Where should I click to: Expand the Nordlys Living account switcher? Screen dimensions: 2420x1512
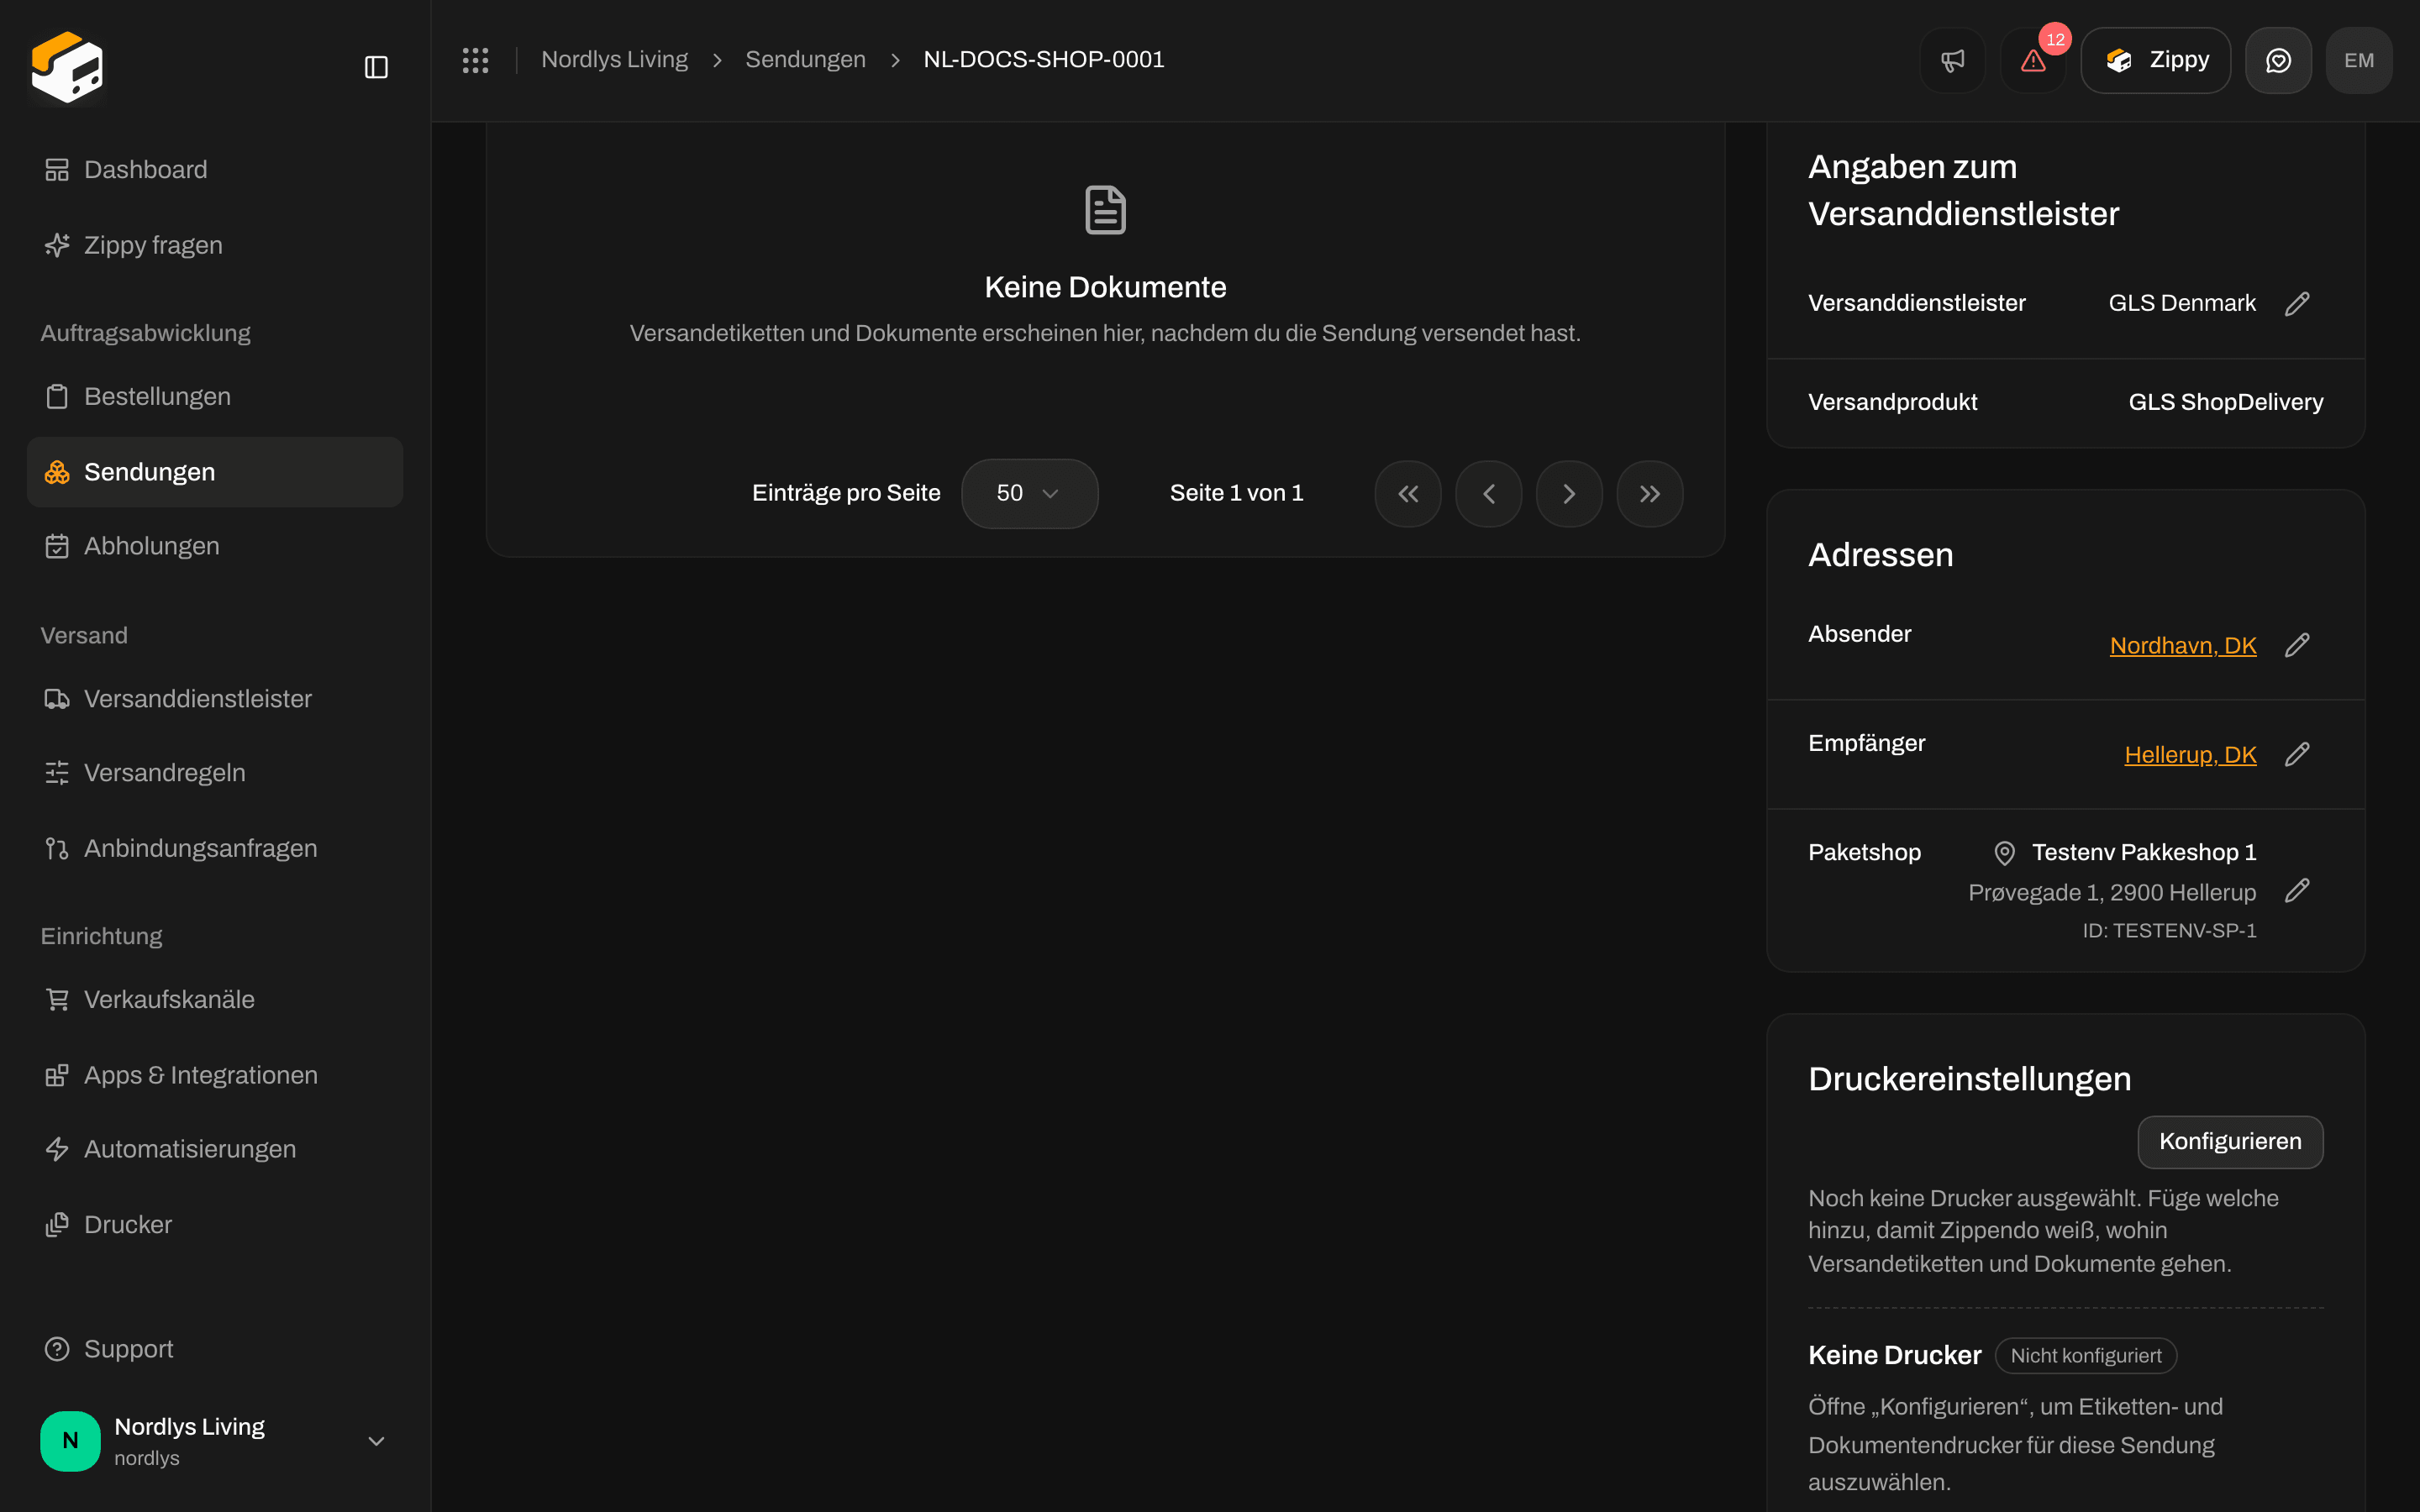pyautogui.click(x=215, y=1440)
